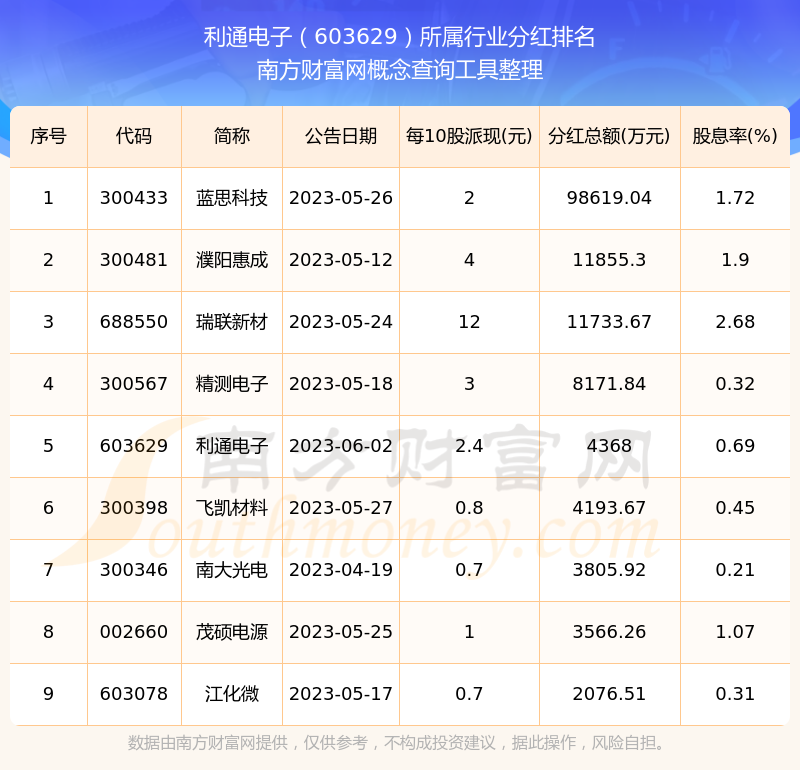
Task: Click dividend yield 0.21
Action: point(735,570)
